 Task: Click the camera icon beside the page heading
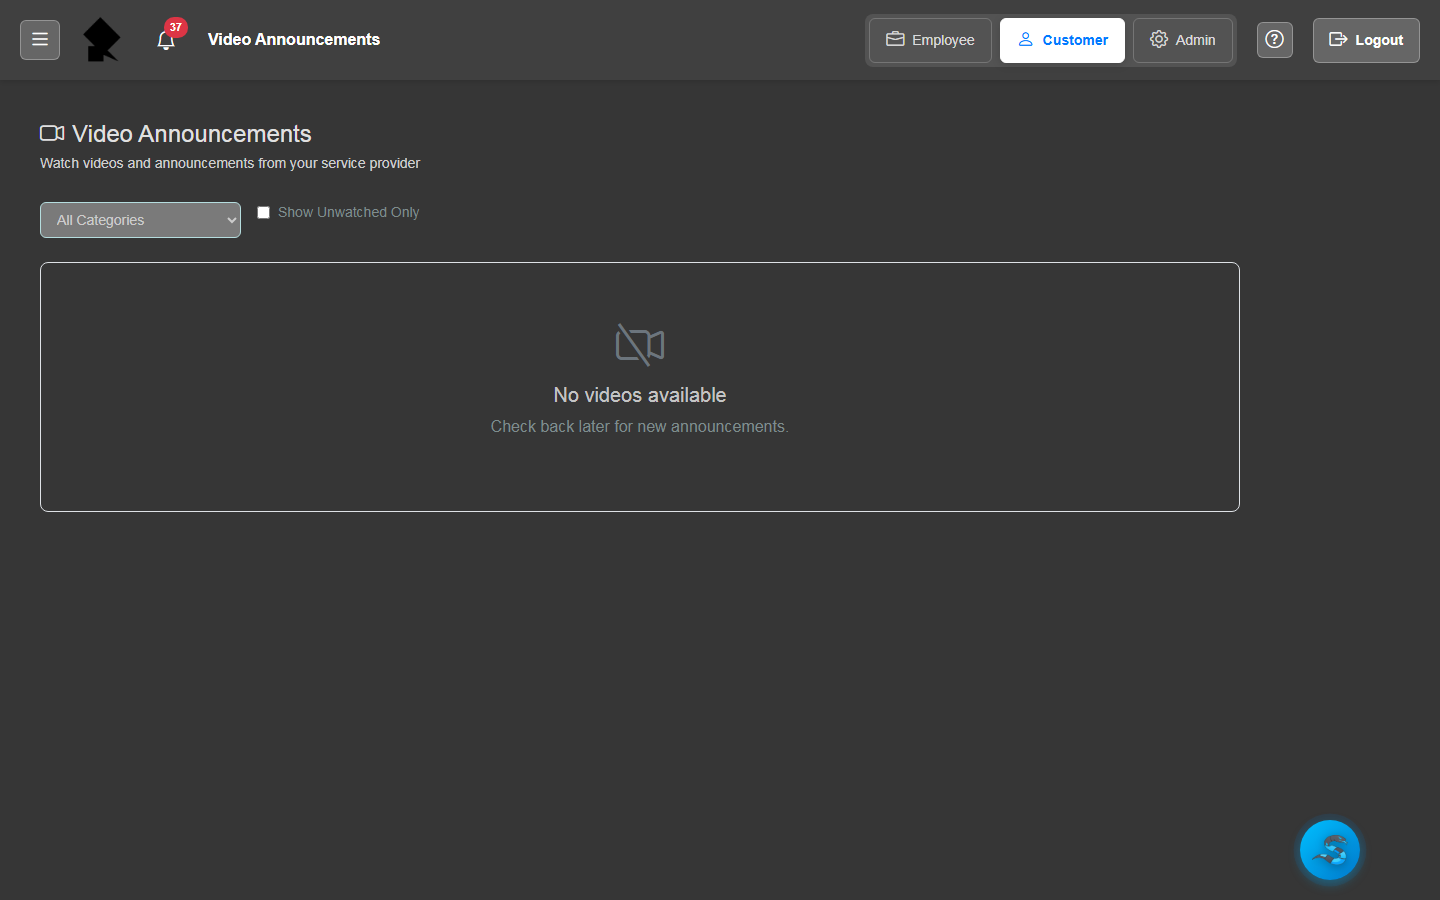tap(52, 133)
